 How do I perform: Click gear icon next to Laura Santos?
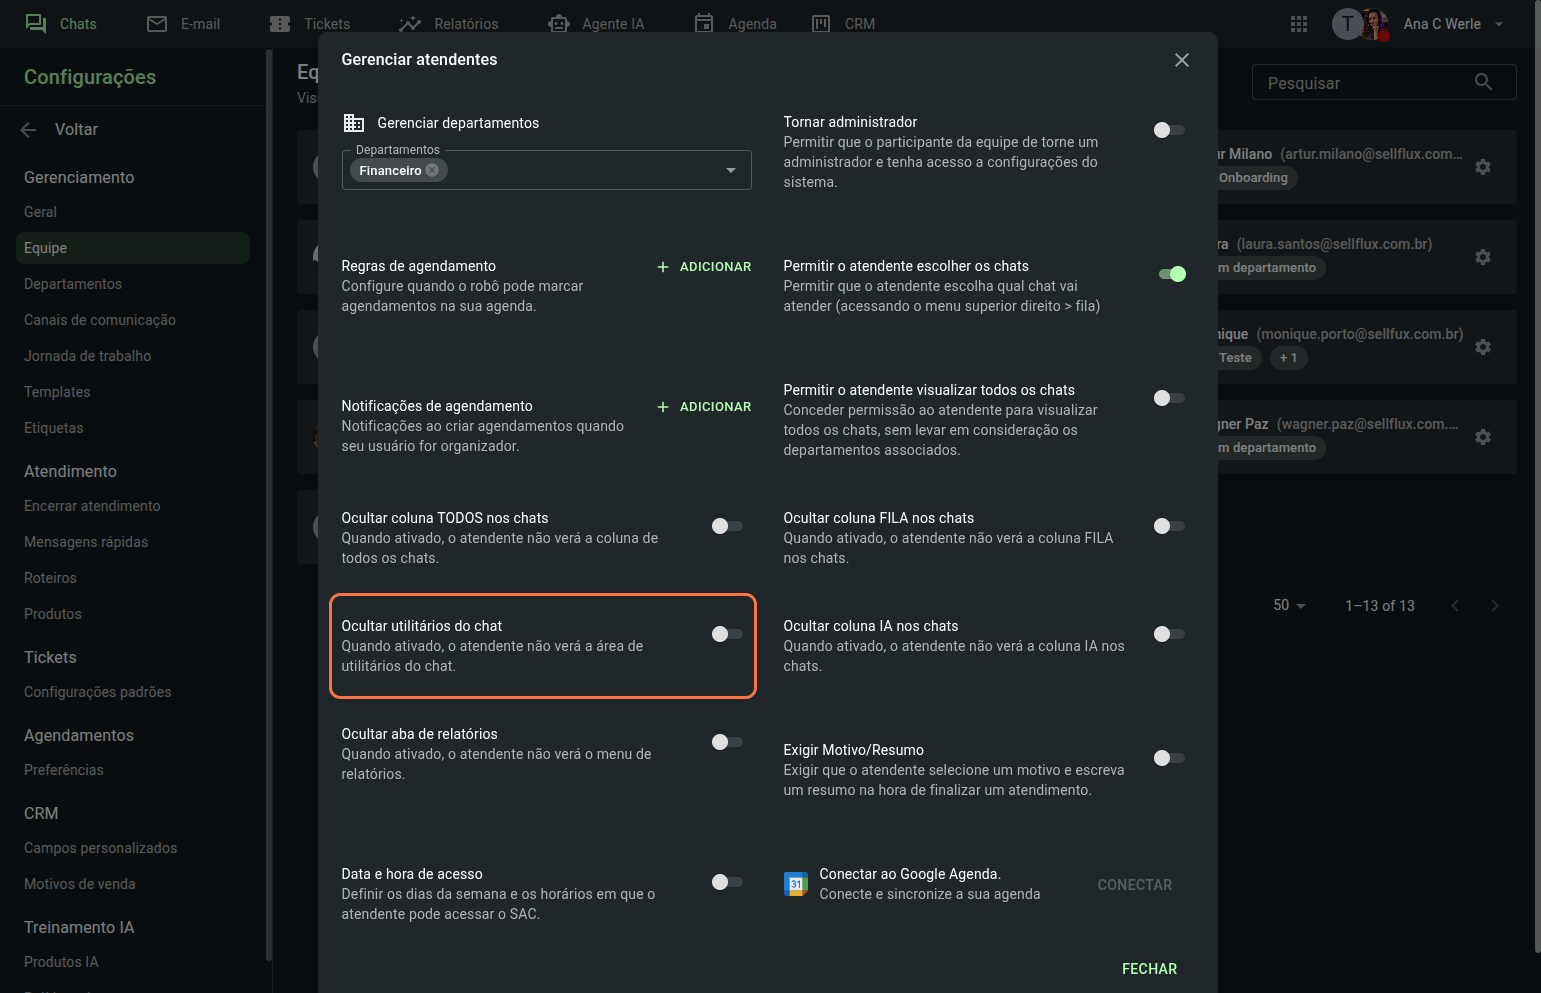(1483, 257)
